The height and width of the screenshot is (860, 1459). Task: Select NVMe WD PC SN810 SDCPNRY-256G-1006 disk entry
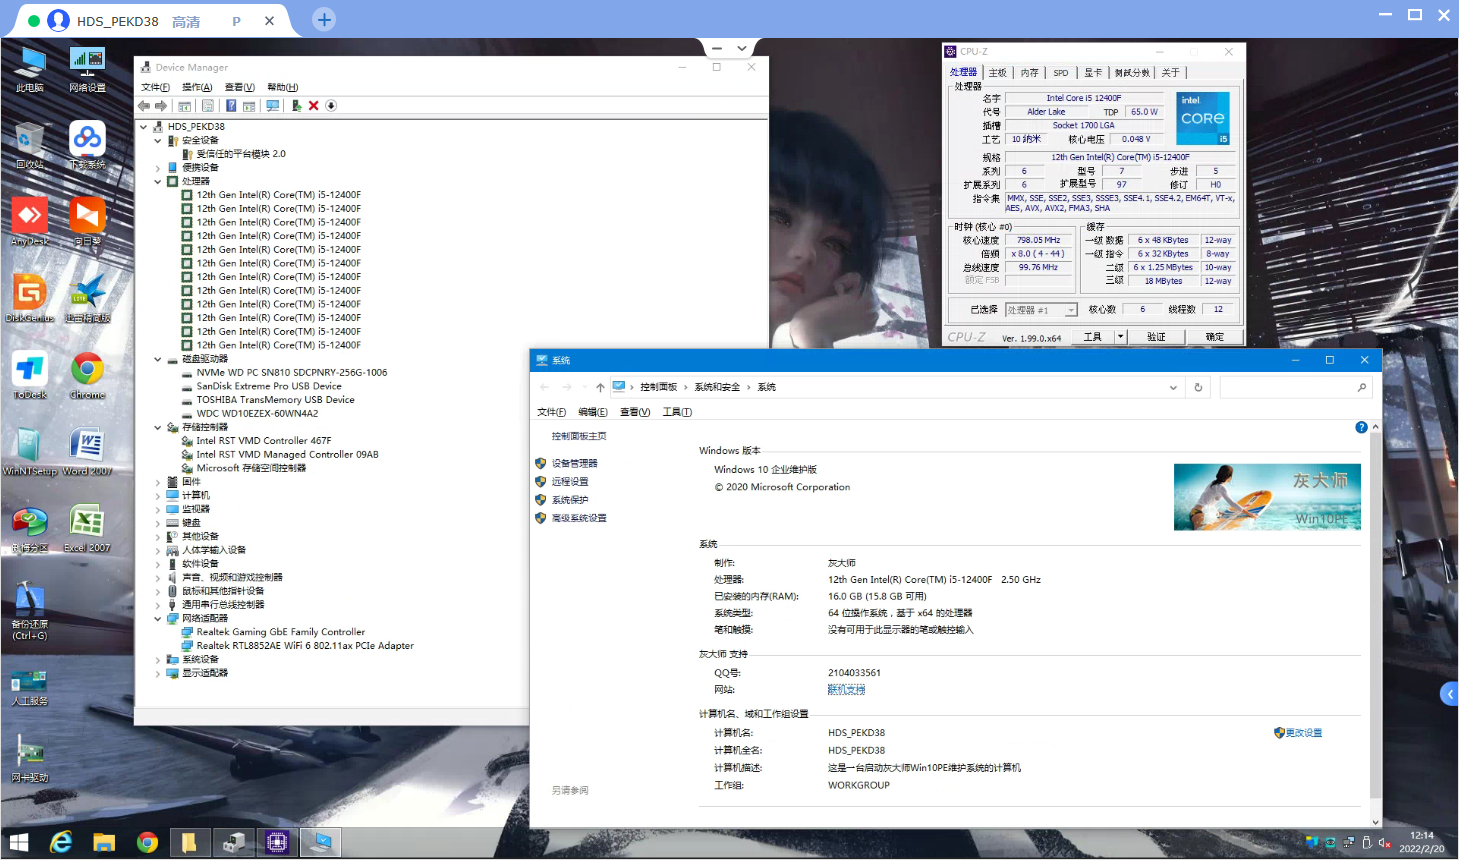(x=292, y=373)
